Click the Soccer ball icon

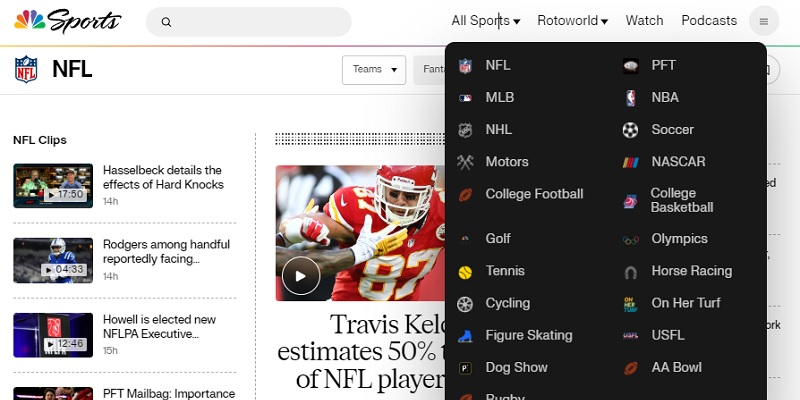point(631,130)
